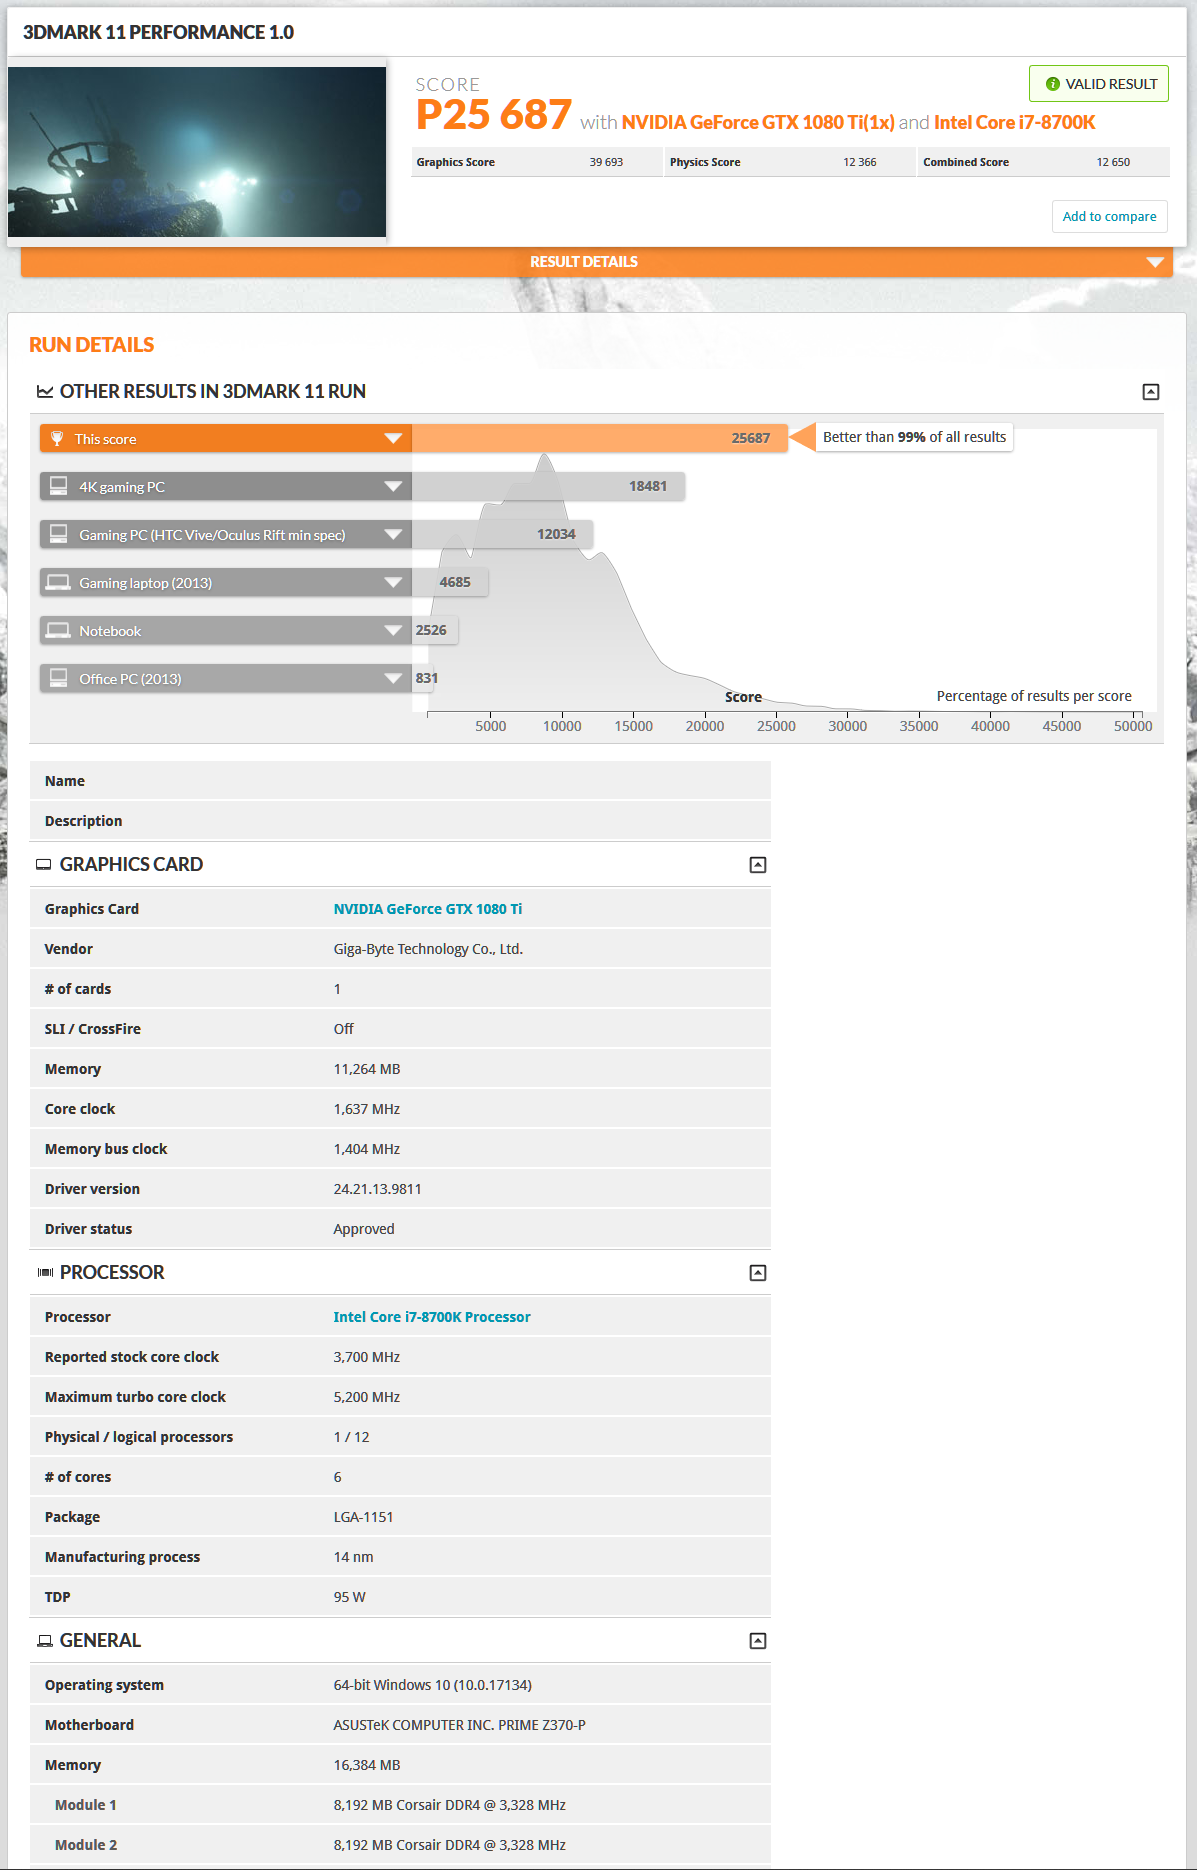
Task: Click the Result Details bar label
Action: tap(584, 262)
